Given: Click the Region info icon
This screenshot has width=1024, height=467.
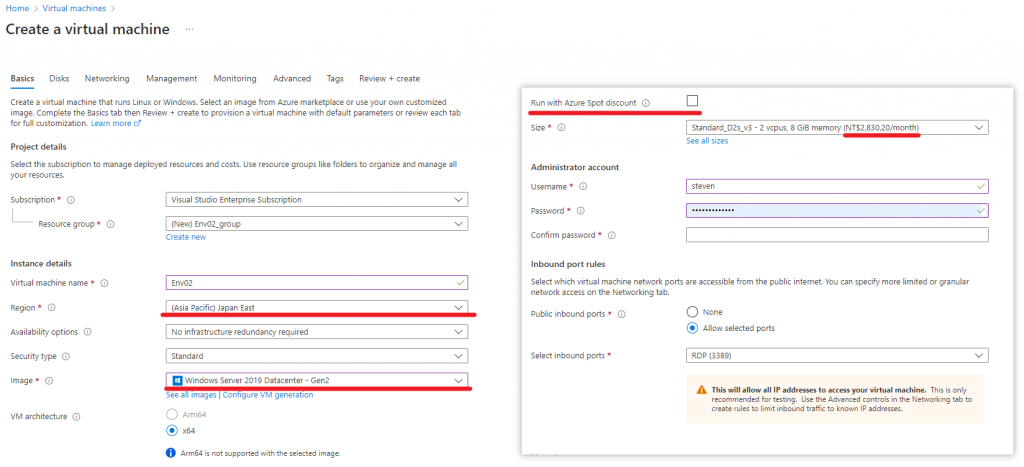Looking at the screenshot, I should point(52,307).
